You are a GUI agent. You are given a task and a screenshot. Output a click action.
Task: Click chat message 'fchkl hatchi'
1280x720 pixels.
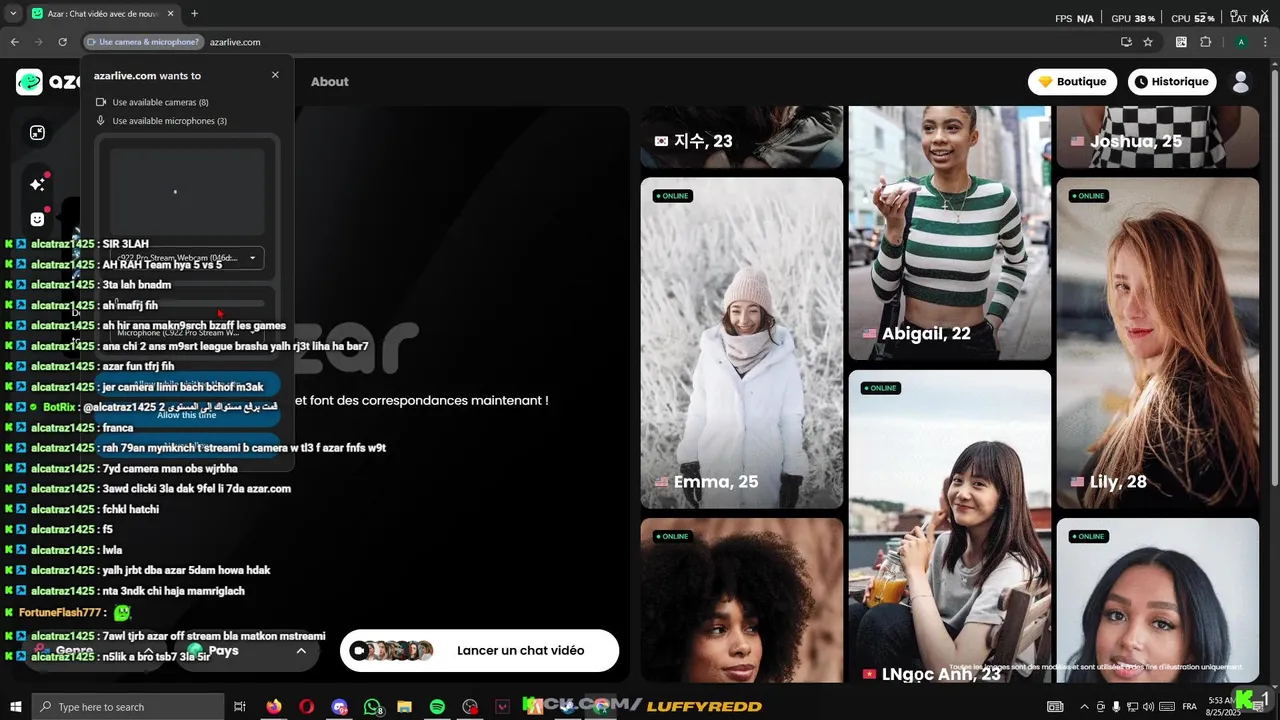pos(131,509)
